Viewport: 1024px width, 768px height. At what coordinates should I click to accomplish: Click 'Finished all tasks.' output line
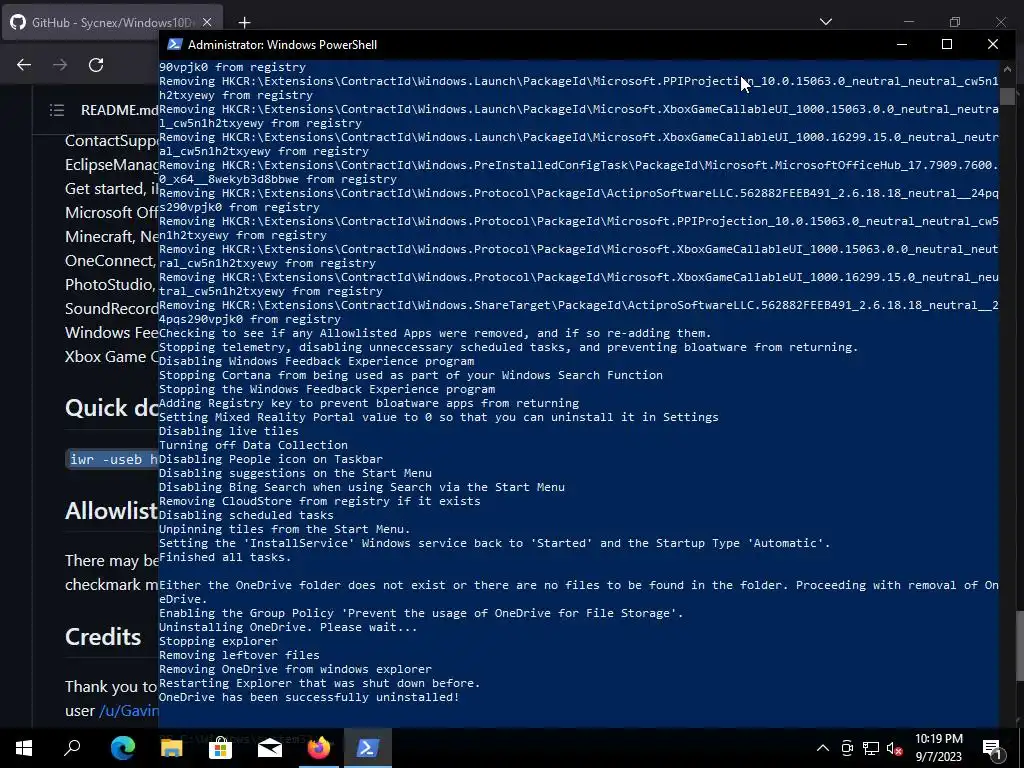(x=225, y=557)
